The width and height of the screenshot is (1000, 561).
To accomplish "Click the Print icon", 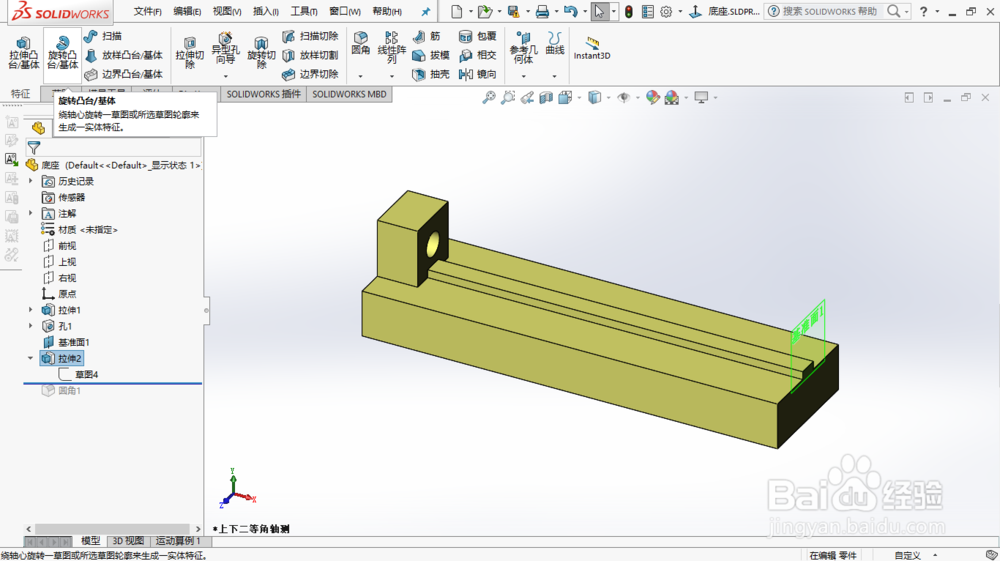I will click(542, 11).
